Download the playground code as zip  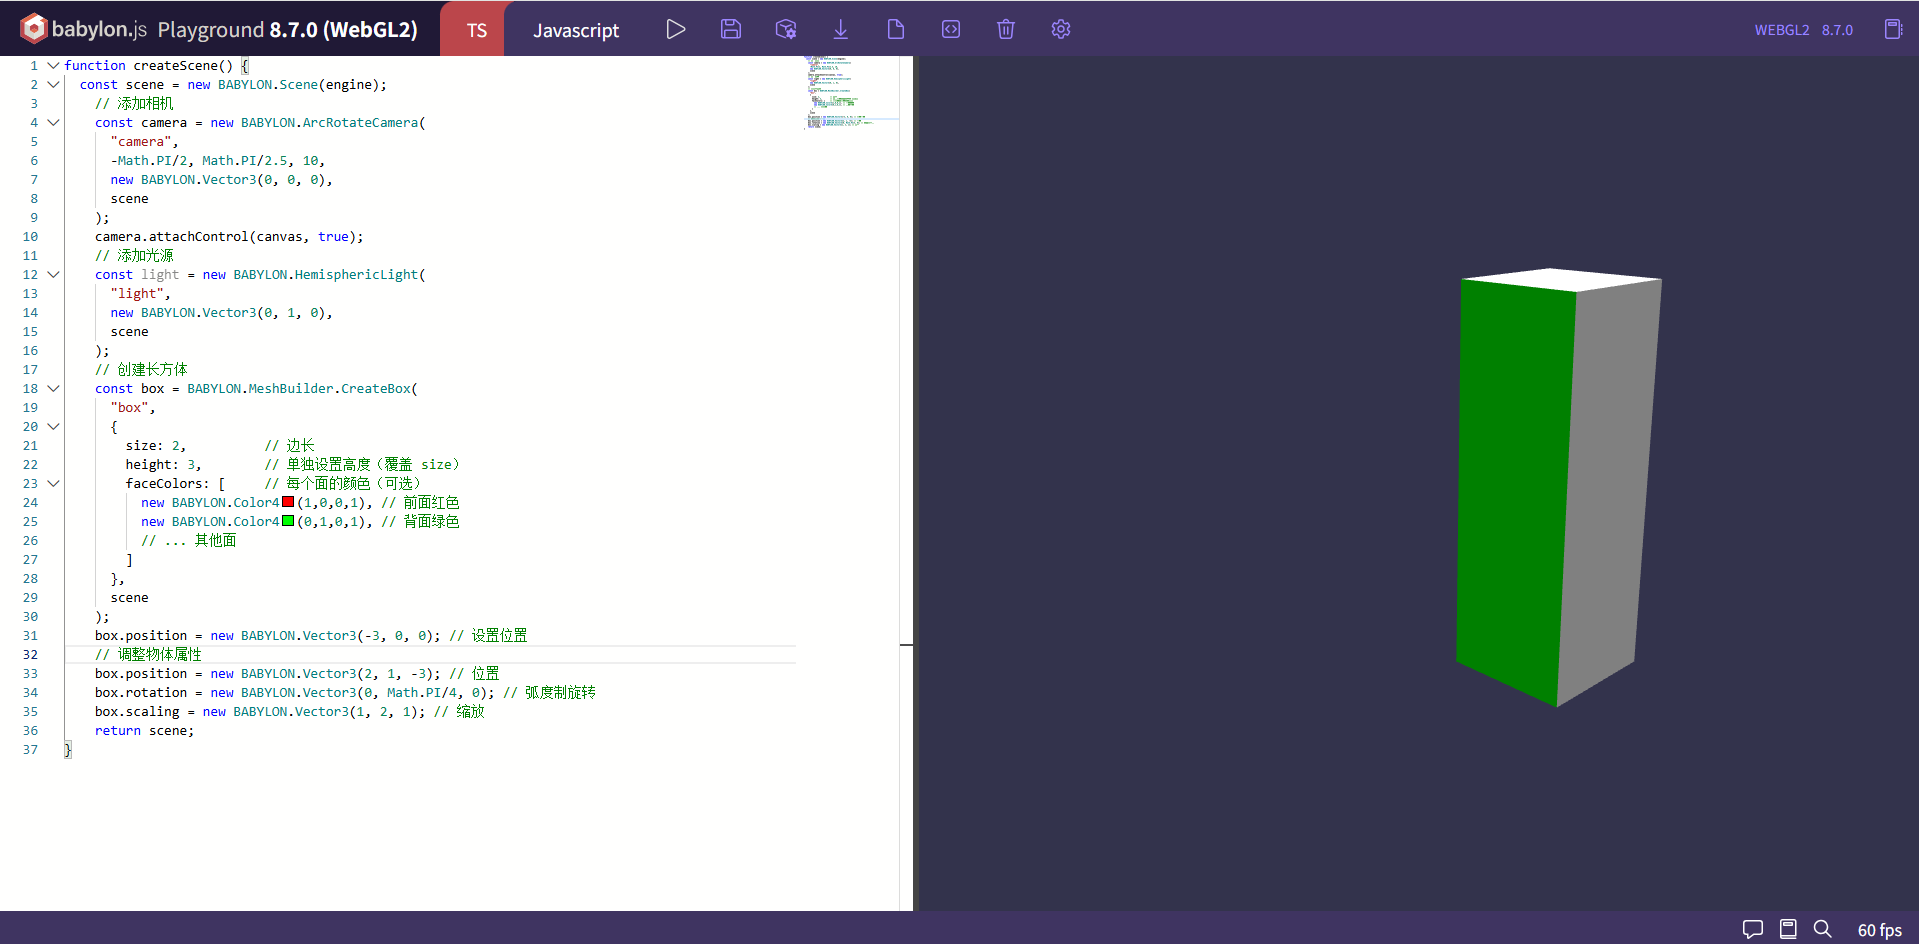coord(841,30)
